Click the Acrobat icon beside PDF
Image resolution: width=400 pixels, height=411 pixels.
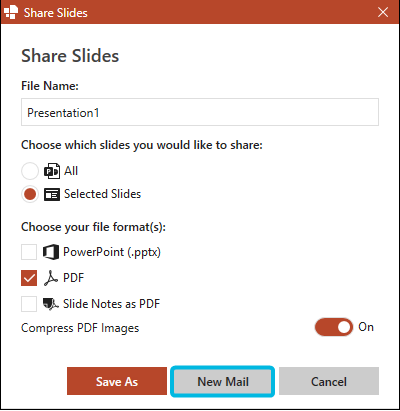[51, 278]
